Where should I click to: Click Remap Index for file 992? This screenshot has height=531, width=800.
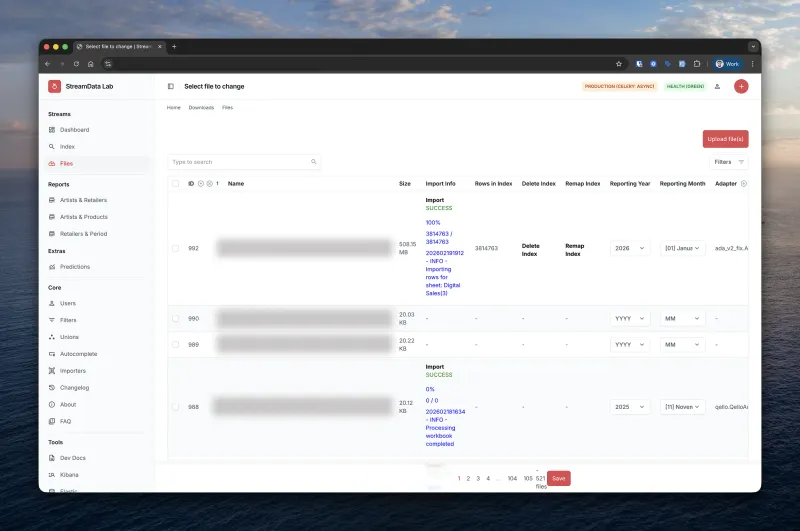click(574, 250)
